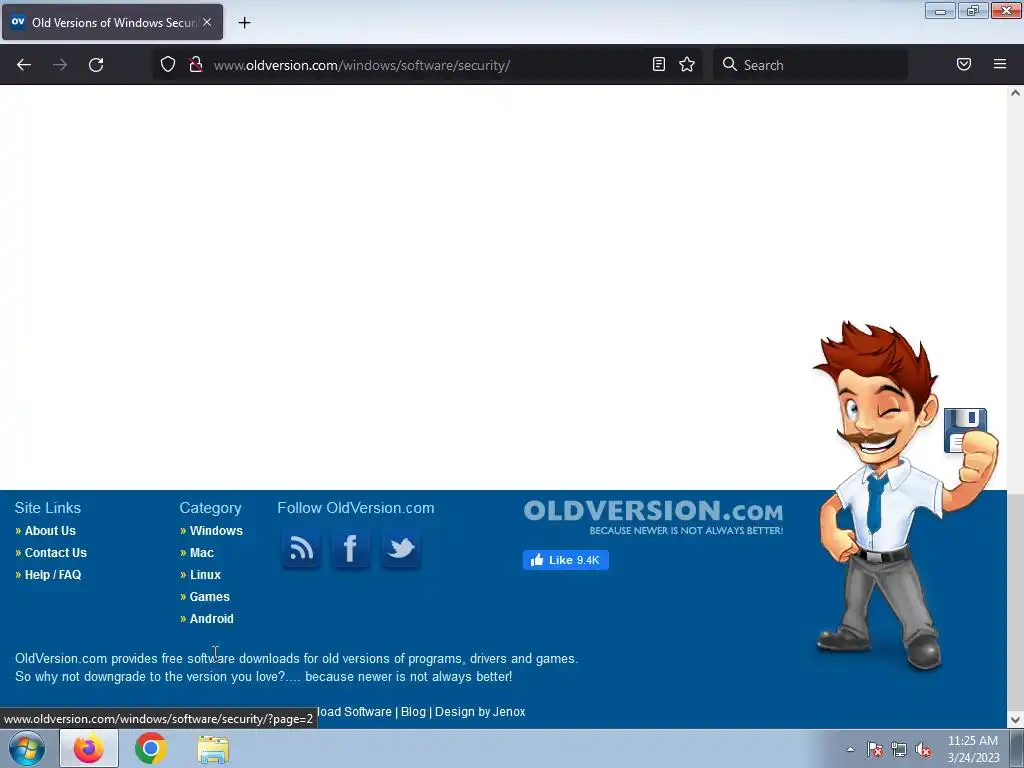Click the Facebook Like 9.4K button
This screenshot has width=1024, height=768.
pyautogui.click(x=566, y=560)
